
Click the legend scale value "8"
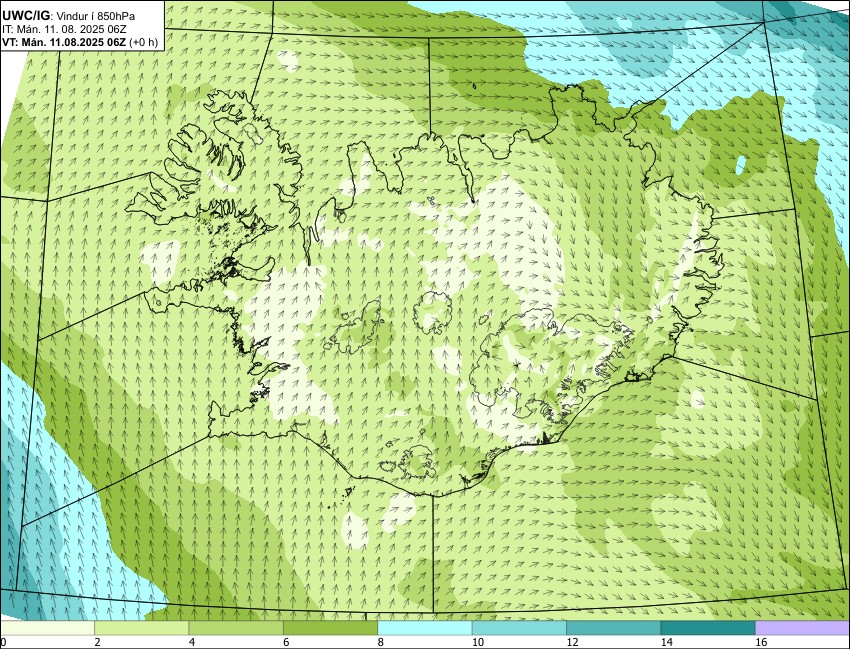[x=380, y=642]
